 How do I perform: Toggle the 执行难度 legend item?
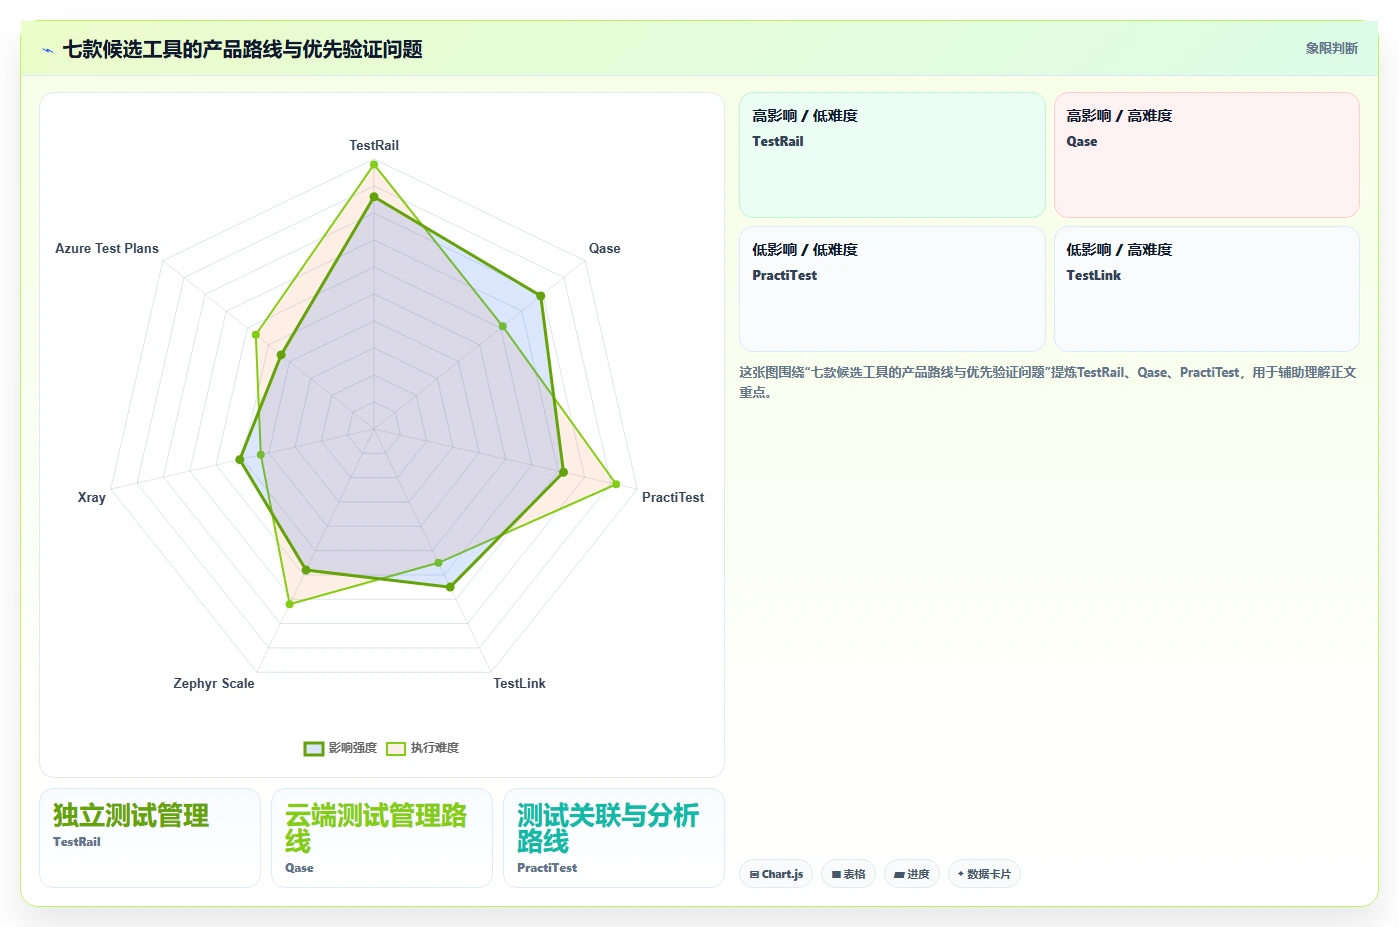423,748
